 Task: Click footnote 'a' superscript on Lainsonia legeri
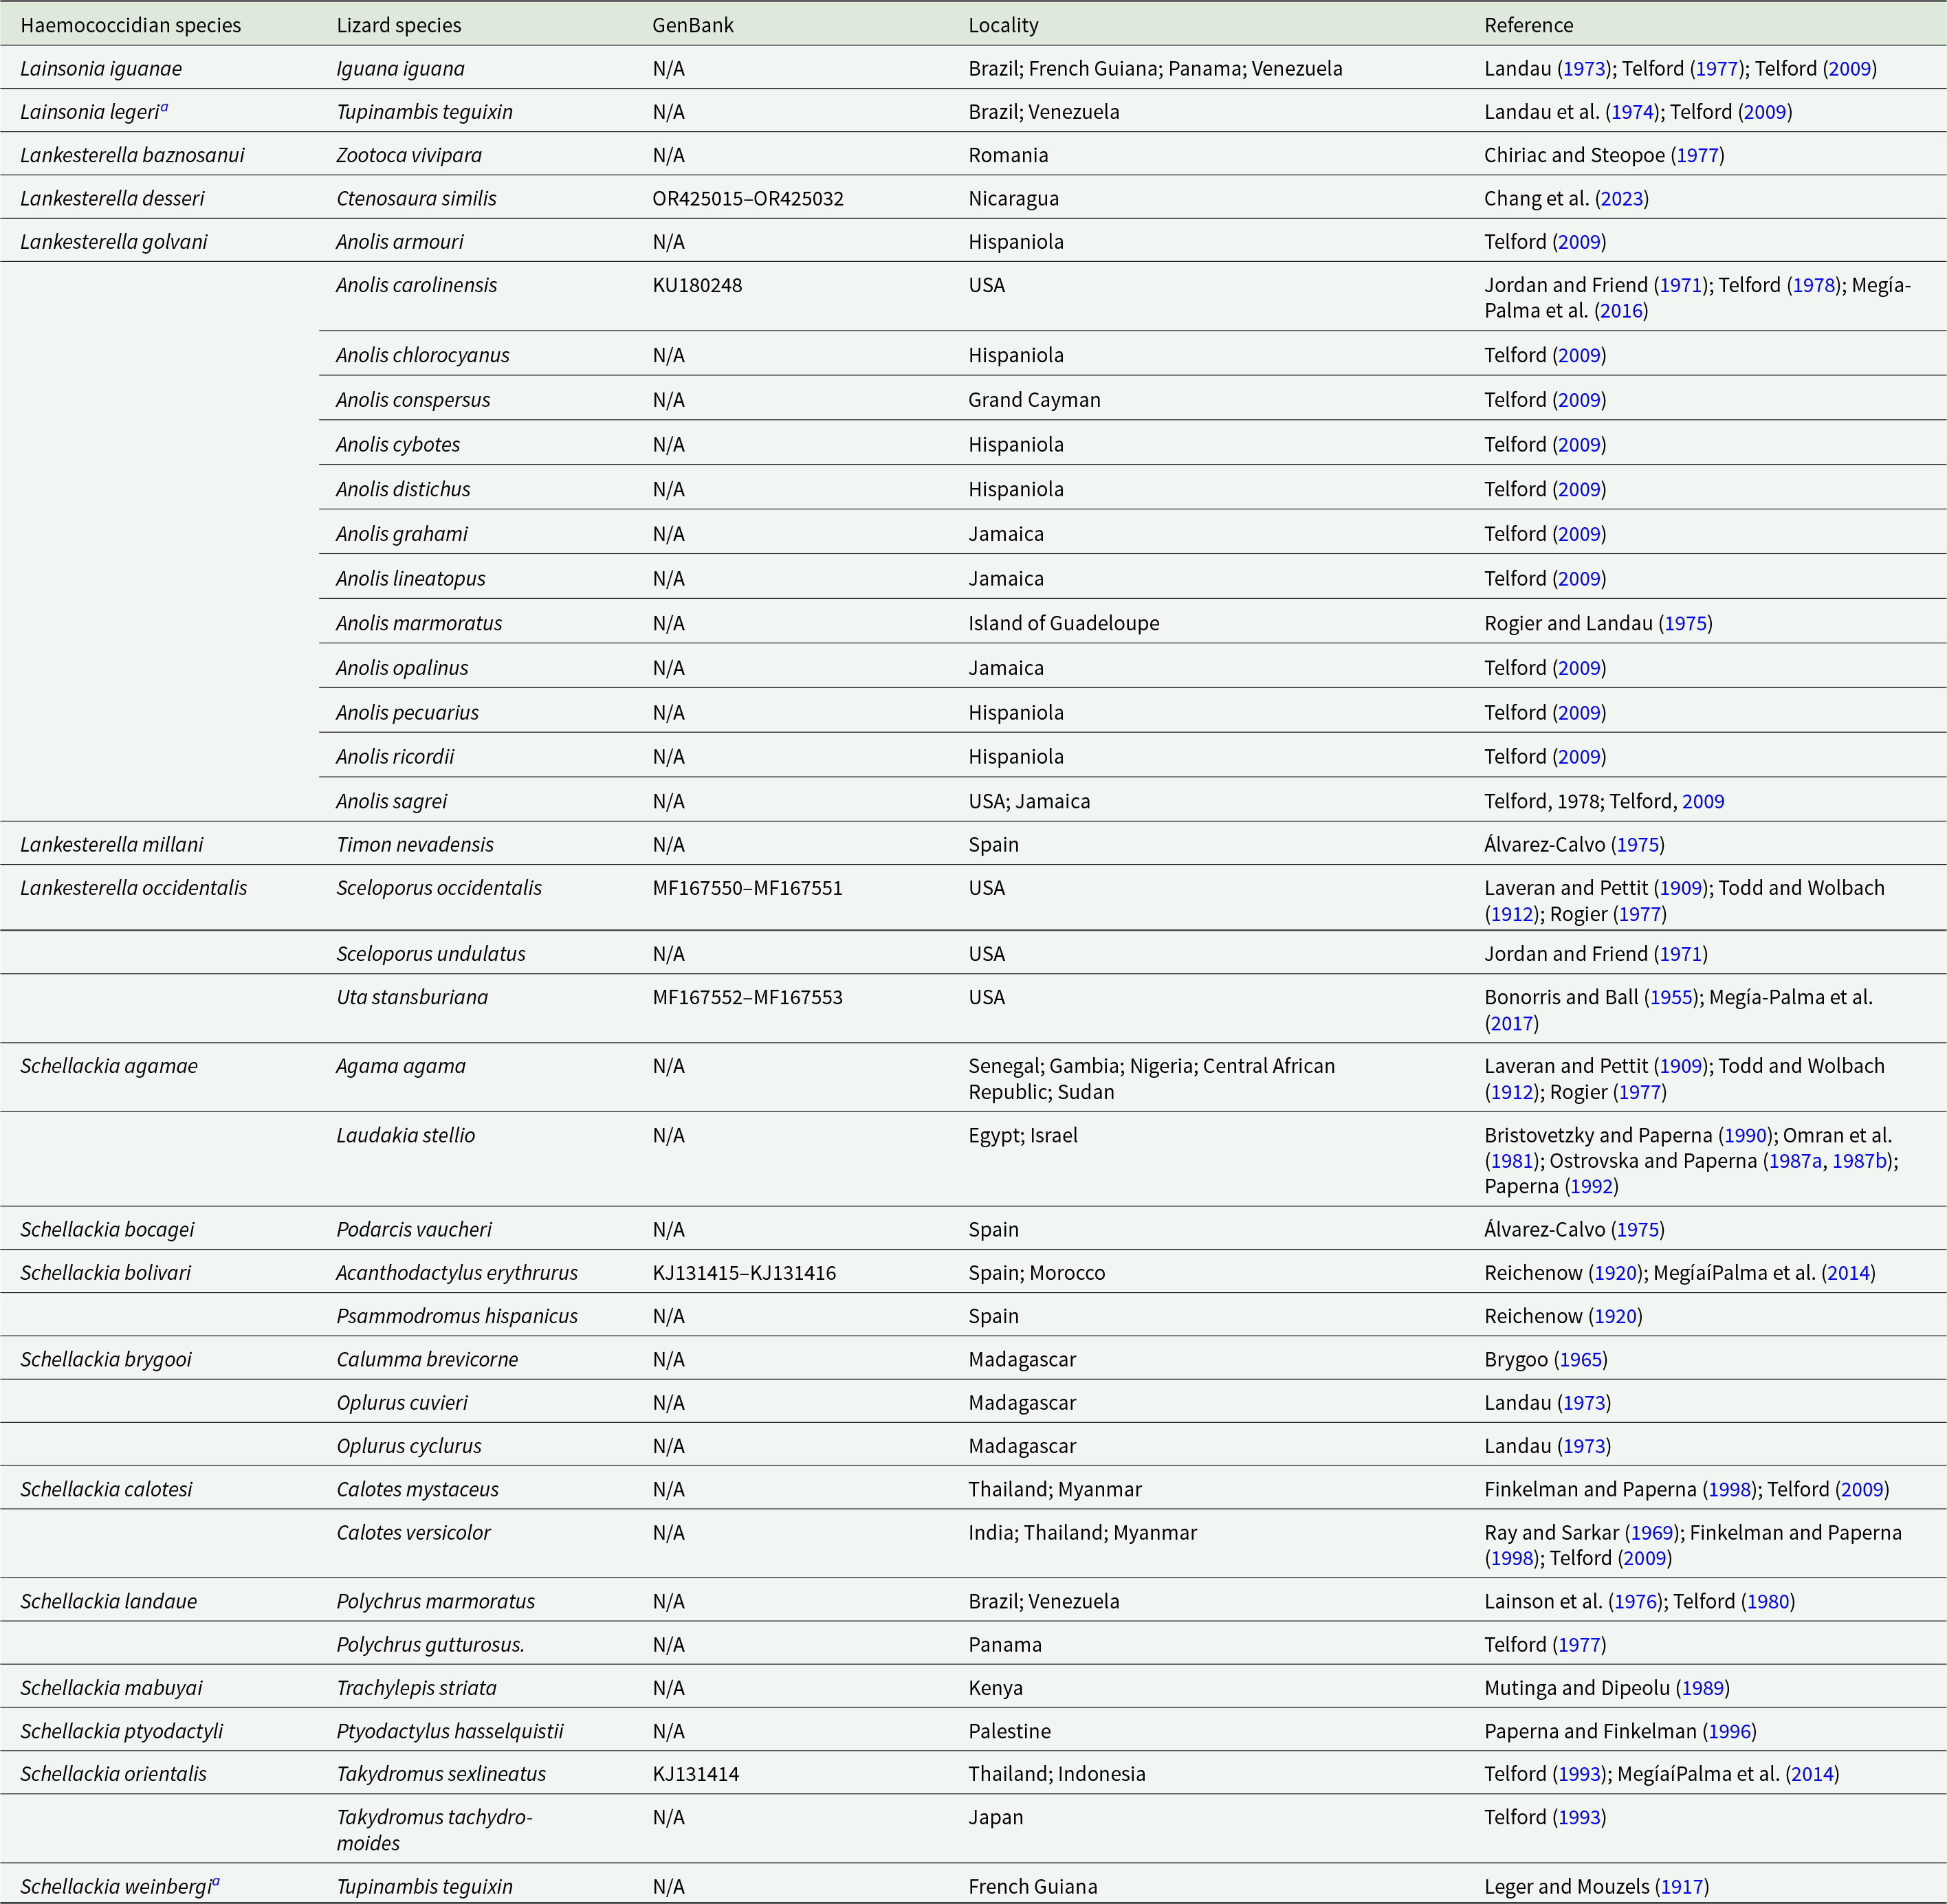[x=164, y=108]
